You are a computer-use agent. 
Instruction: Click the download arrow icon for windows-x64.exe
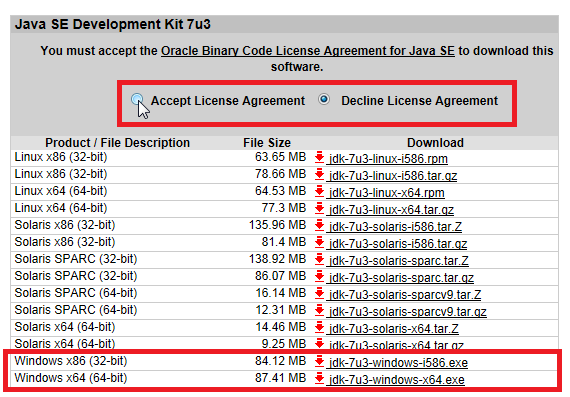[x=320, y=378]
